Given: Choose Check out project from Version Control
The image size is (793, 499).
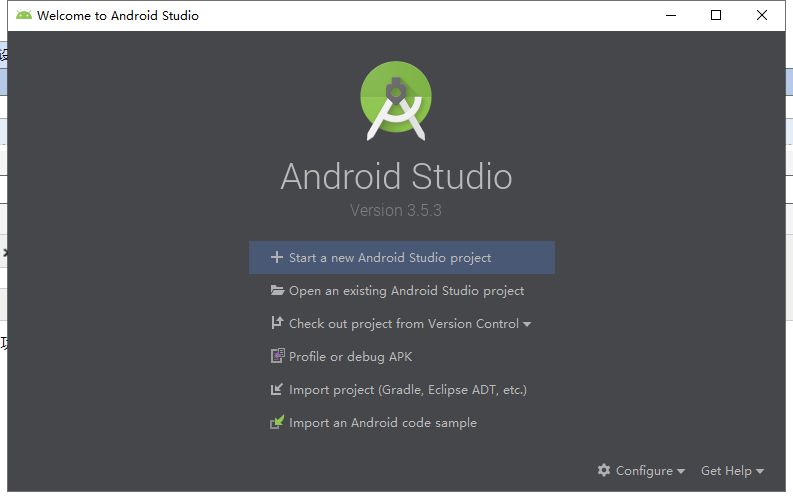Looking at the screenshot, I should 402,324.
